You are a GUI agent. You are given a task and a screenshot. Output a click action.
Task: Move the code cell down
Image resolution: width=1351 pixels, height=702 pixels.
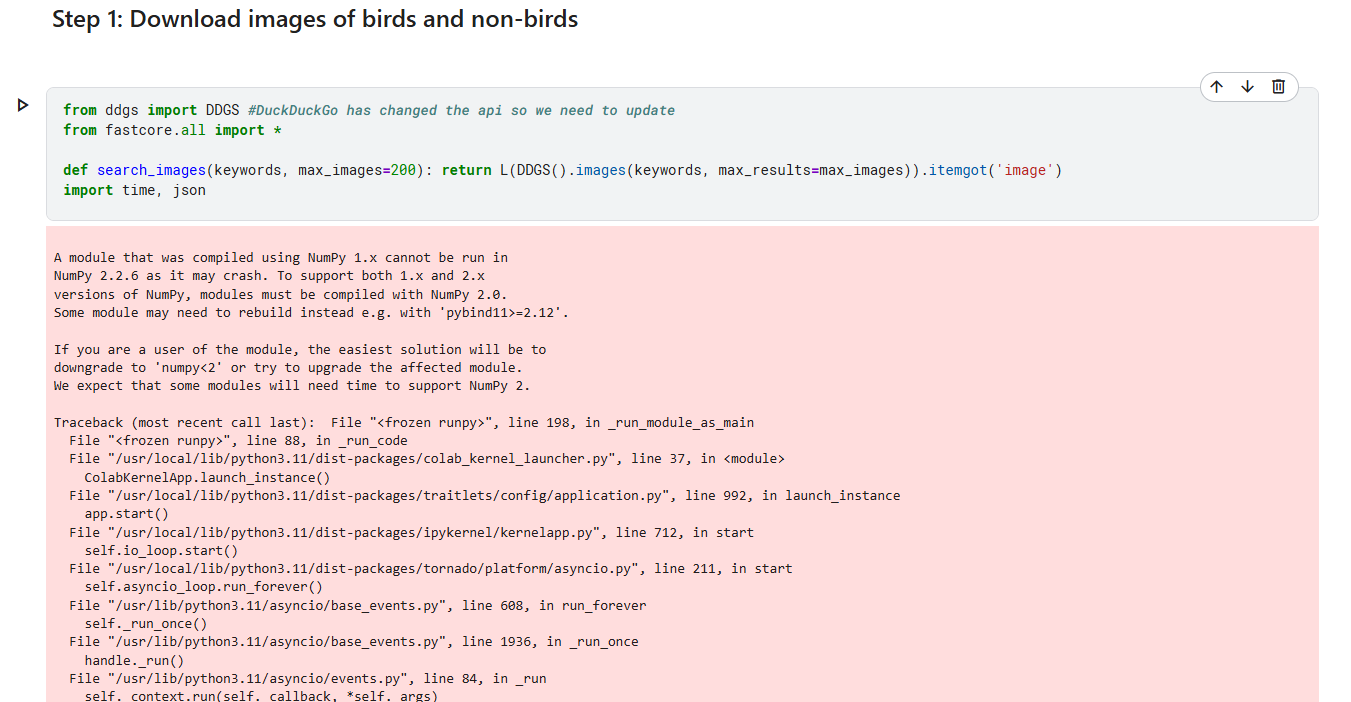[1247, 87]
